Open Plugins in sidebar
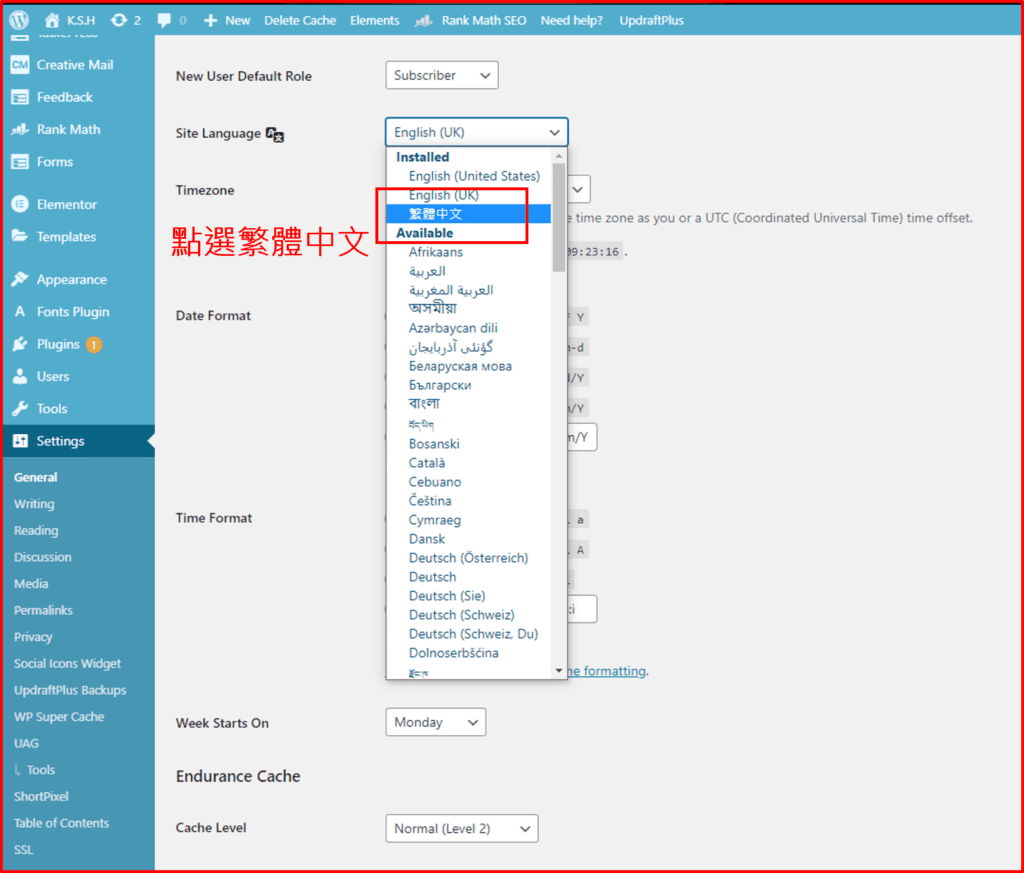 pyautogui.click(x=58, y=344)
